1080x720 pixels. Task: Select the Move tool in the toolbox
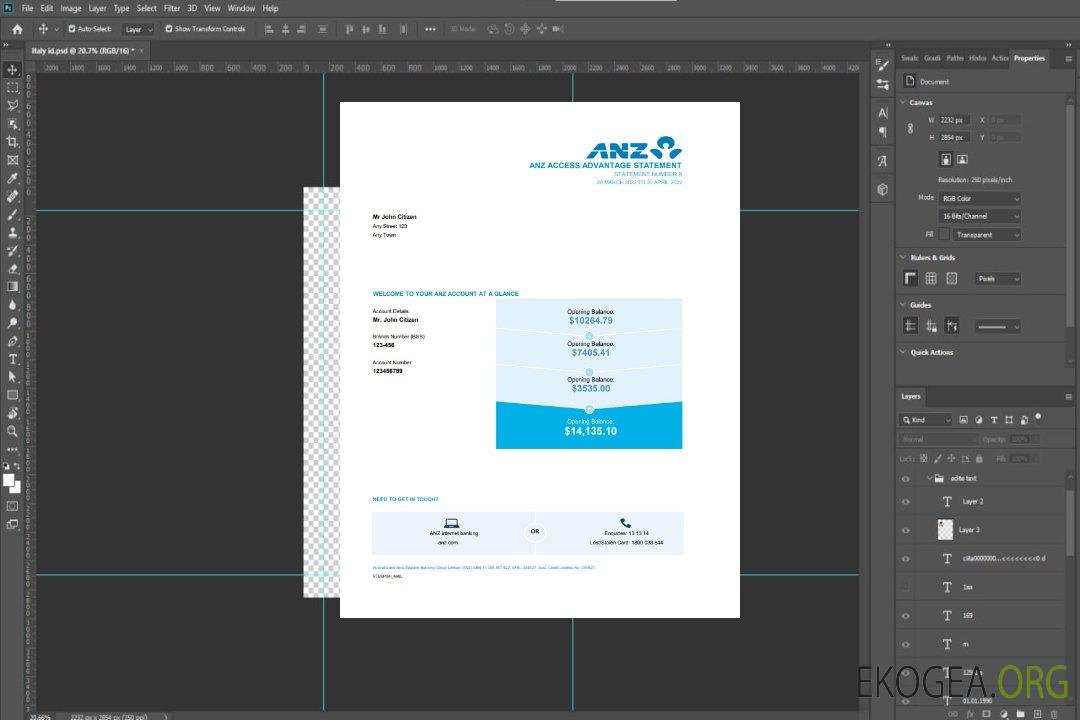click(x=12, y=70)
